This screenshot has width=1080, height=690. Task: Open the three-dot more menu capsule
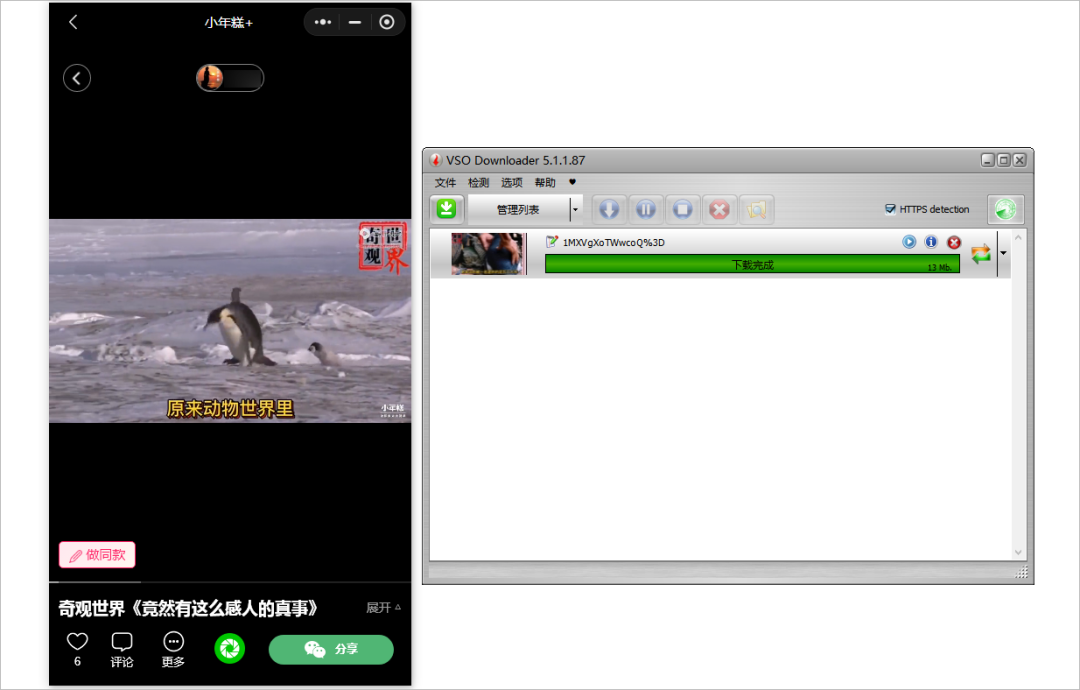[322, 22]
